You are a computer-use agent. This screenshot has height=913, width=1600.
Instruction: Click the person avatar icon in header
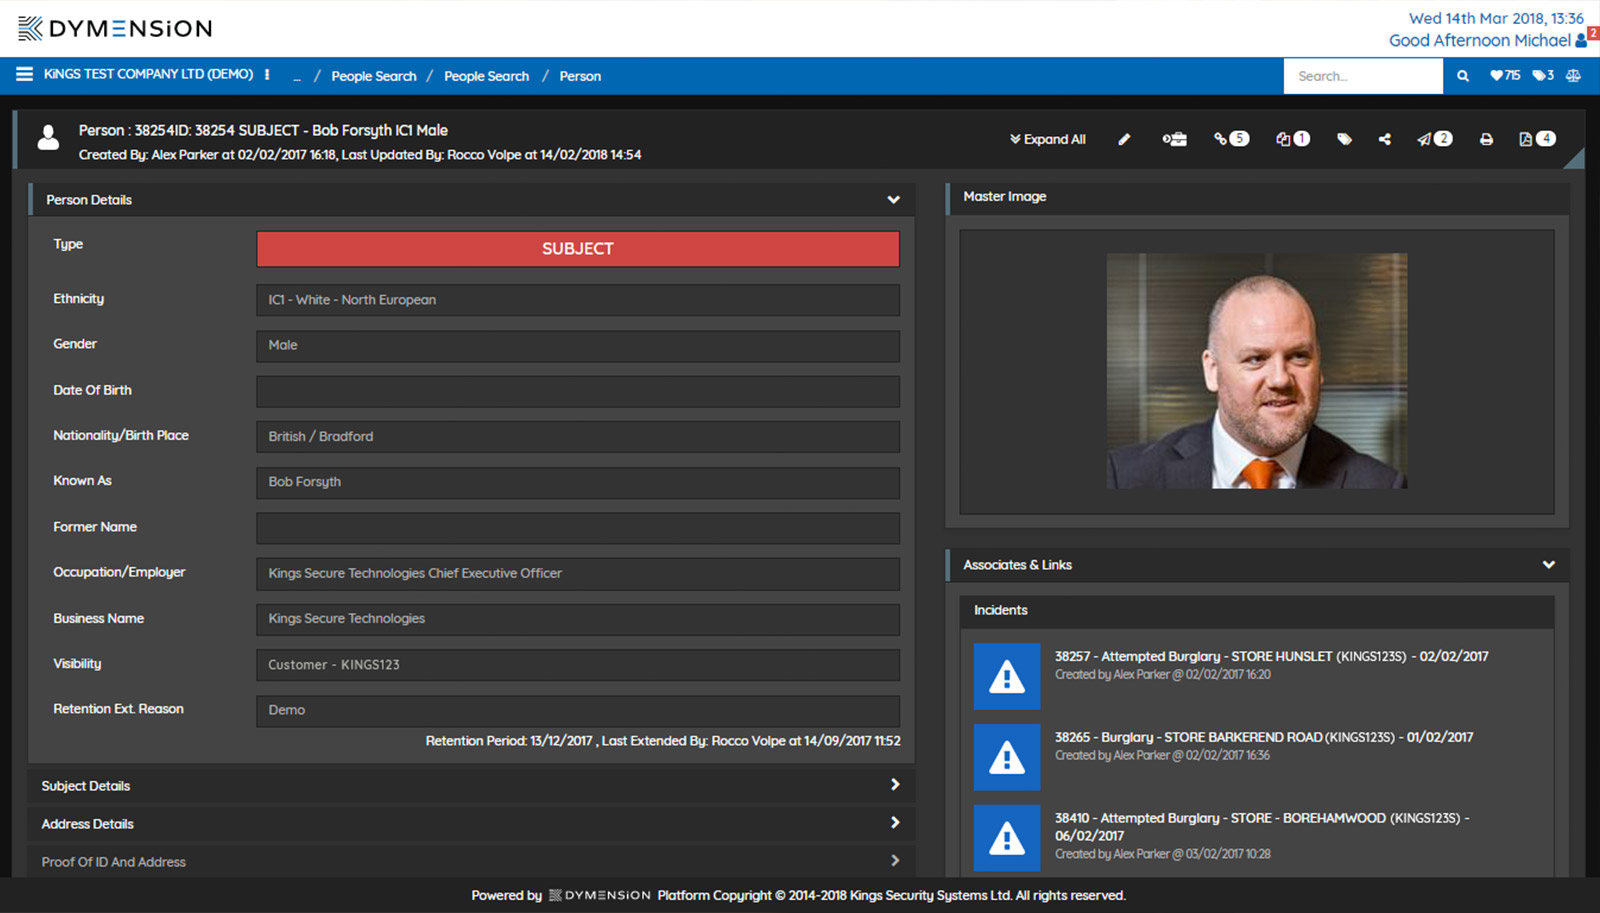pyautogui.click(x=48, y=139)
